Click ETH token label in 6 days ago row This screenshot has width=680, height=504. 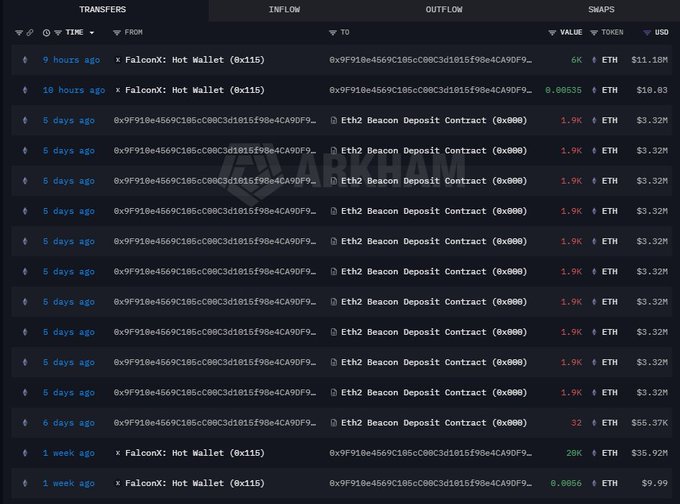(x=609, y=423)
